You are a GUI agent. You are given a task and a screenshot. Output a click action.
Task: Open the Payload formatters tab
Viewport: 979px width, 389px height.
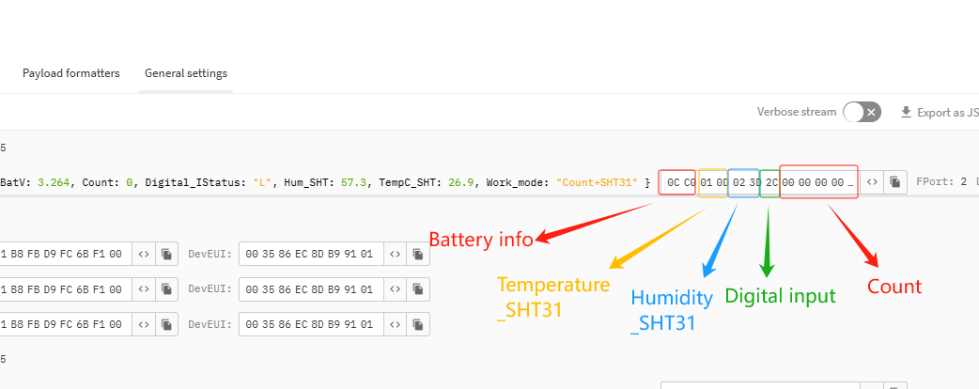pos(71,73)
